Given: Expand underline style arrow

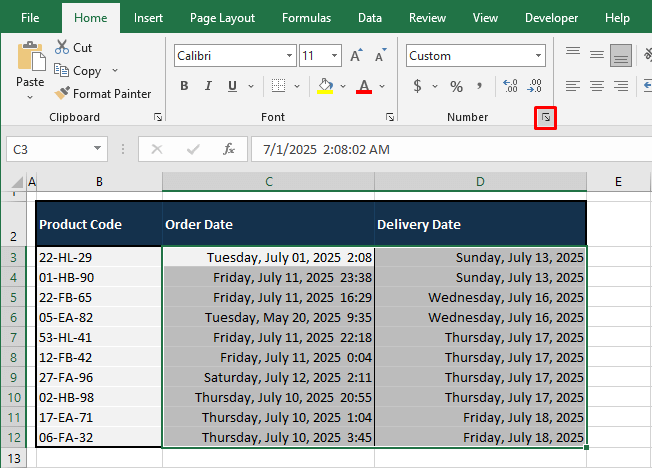Looking at the screenshot, I should point(251,87).
